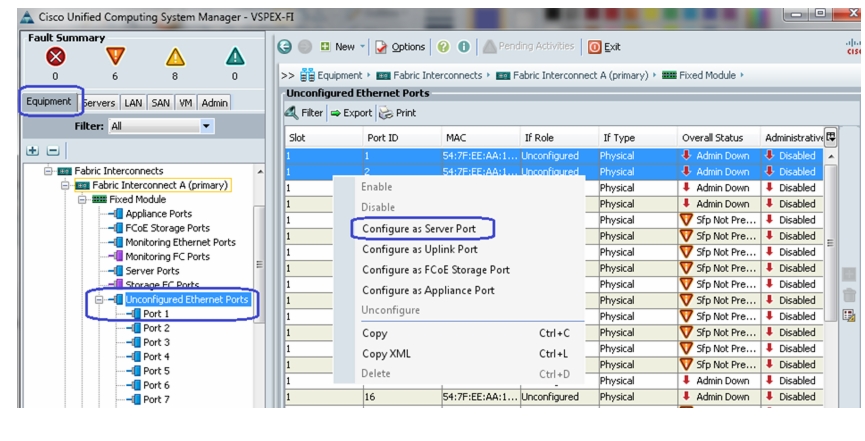Open the column chooser icon in table header
This screenshot has width=865, height=441.
[x=830, y=137]
